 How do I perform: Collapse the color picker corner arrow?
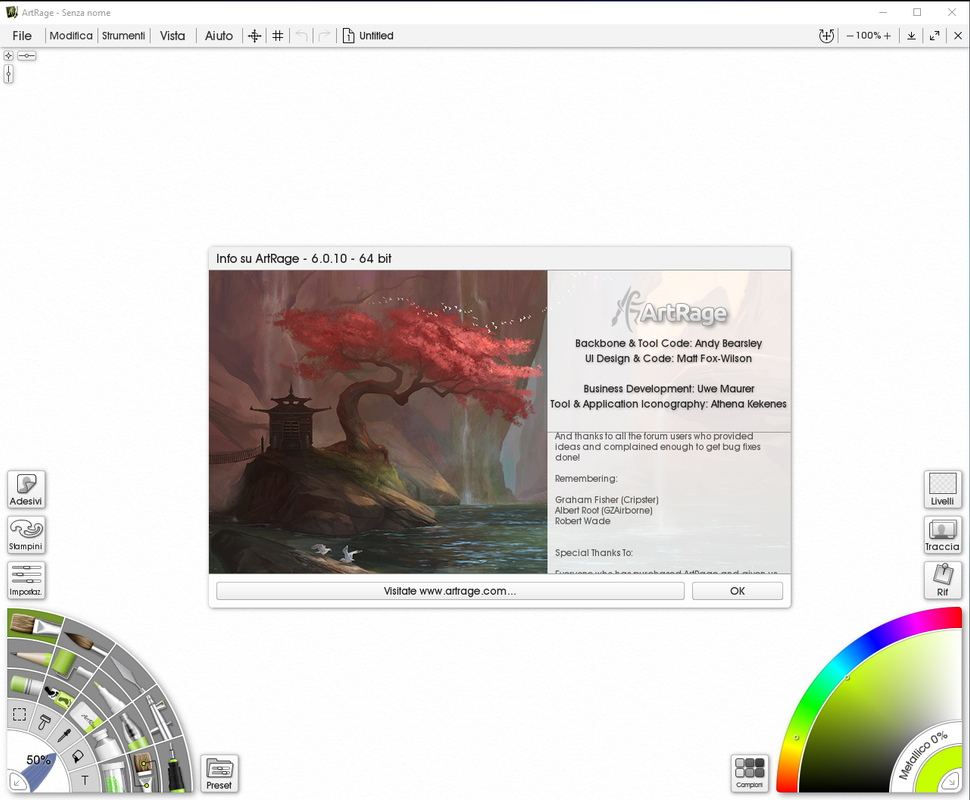[x=949, y=782]
